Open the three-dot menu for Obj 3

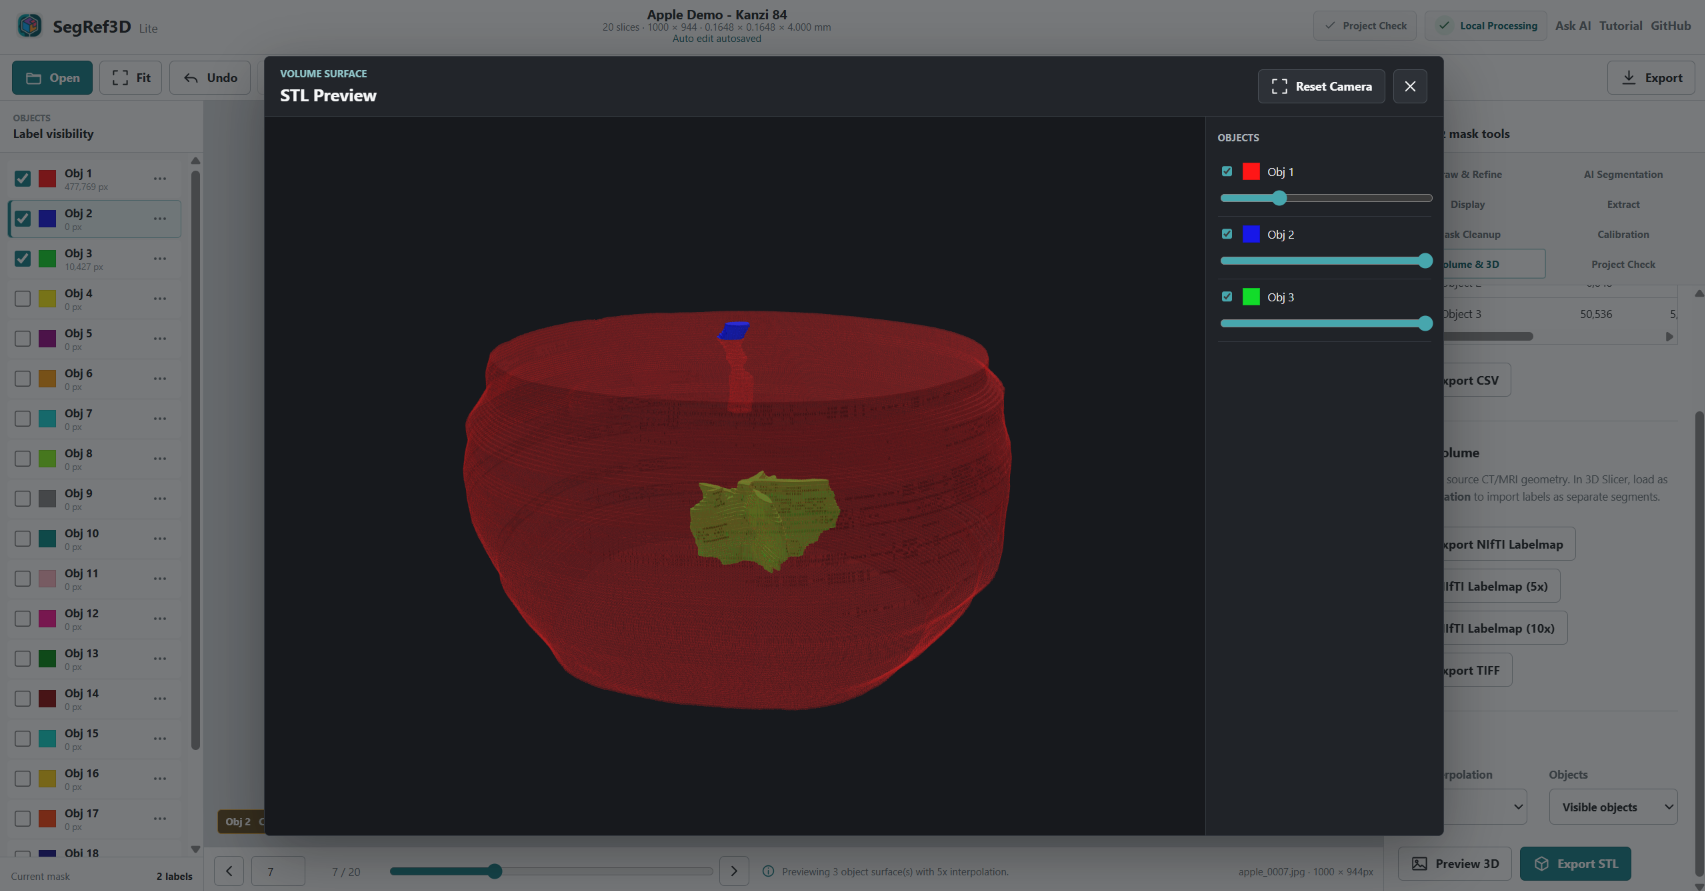click(x=160, y=258)
